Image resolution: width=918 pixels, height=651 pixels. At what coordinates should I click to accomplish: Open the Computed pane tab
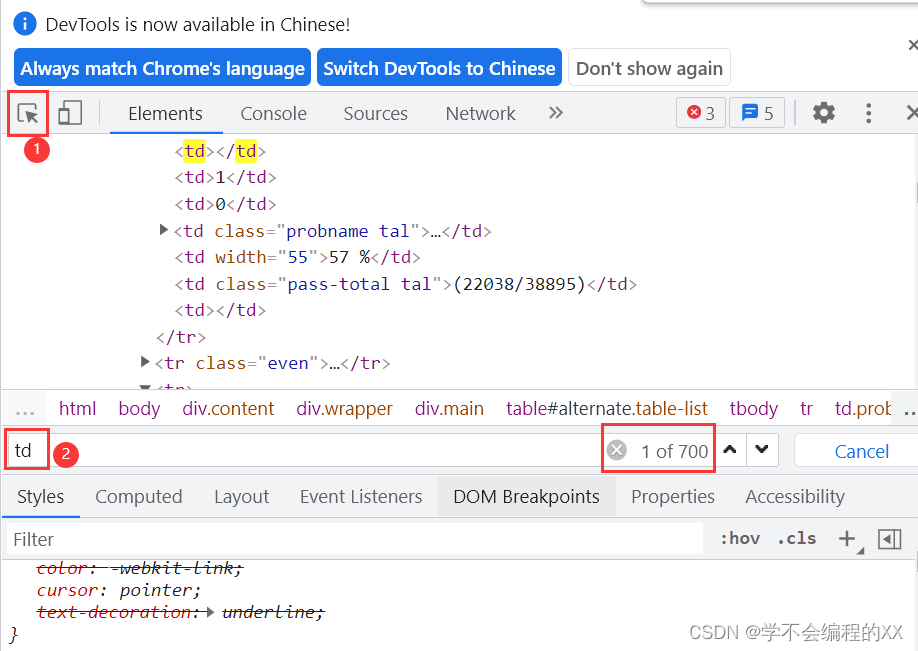pyautogui.click(x=139, y=496)
